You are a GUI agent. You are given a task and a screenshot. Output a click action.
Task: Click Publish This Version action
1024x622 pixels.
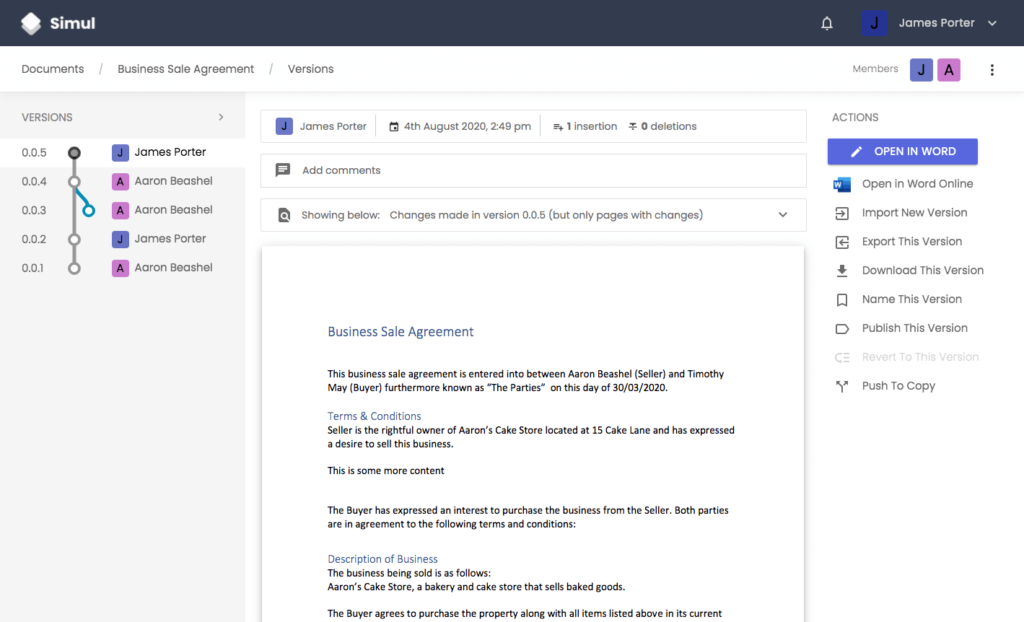[914, 328]
